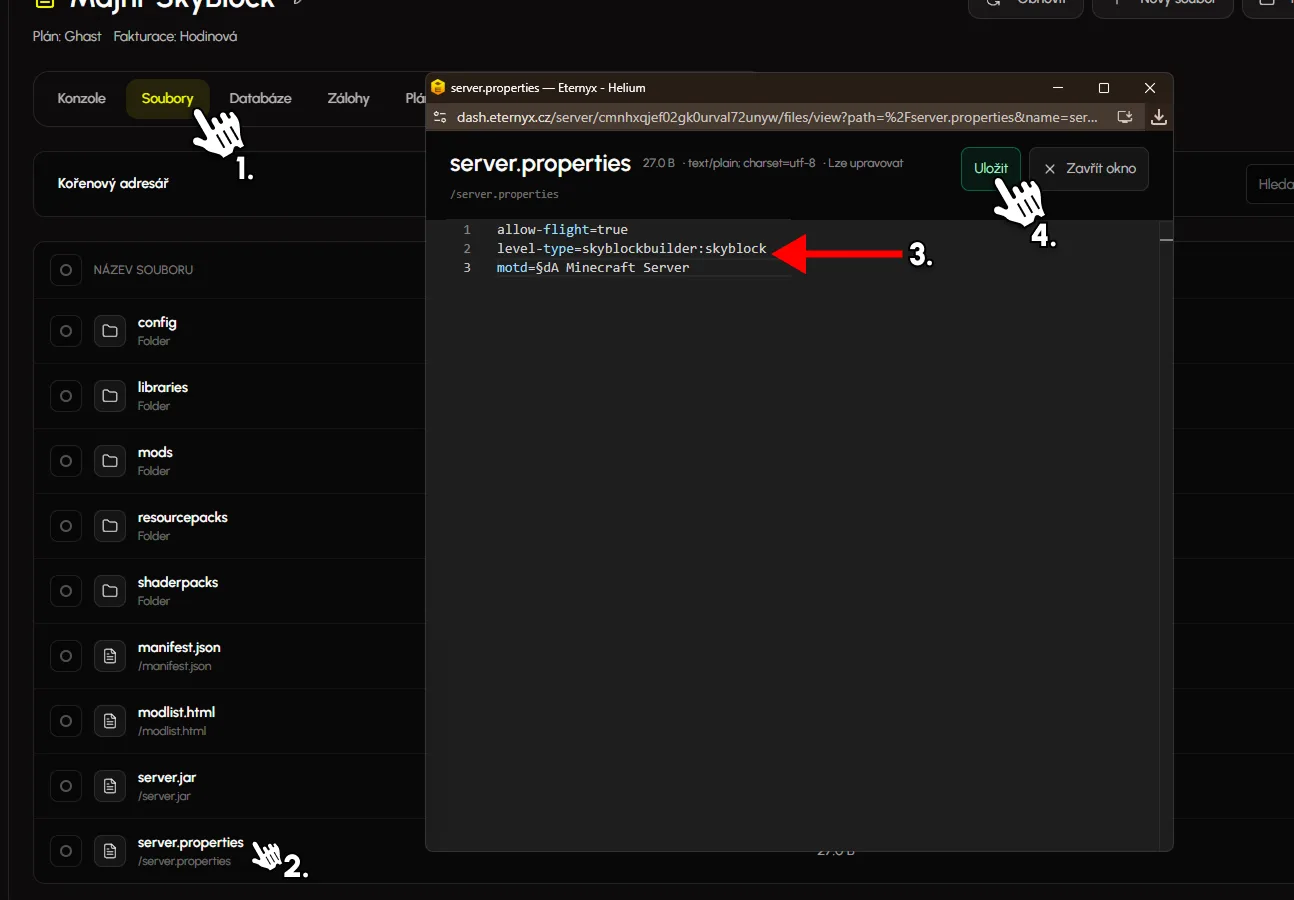Click the Zavřít okno button

point(1089,169)
